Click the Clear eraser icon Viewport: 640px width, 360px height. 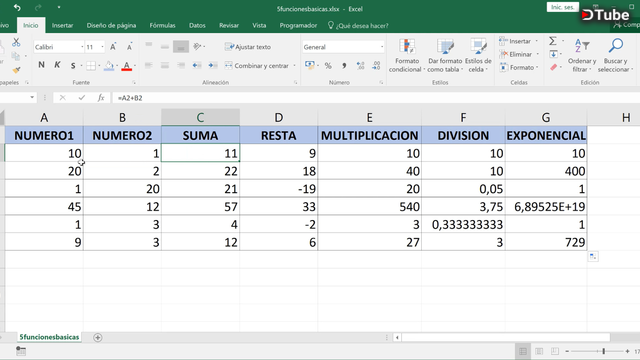pos(553,67)
